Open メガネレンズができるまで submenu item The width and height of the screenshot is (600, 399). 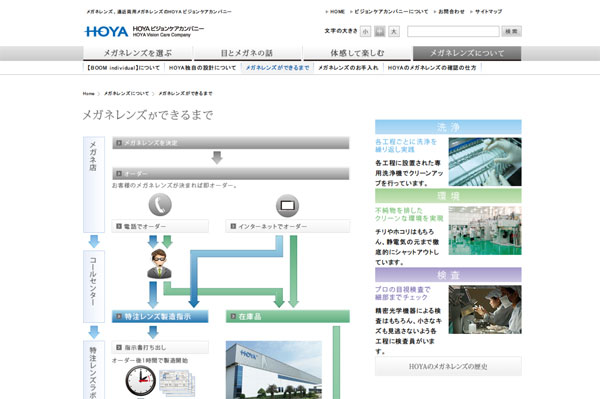point(277,68)
